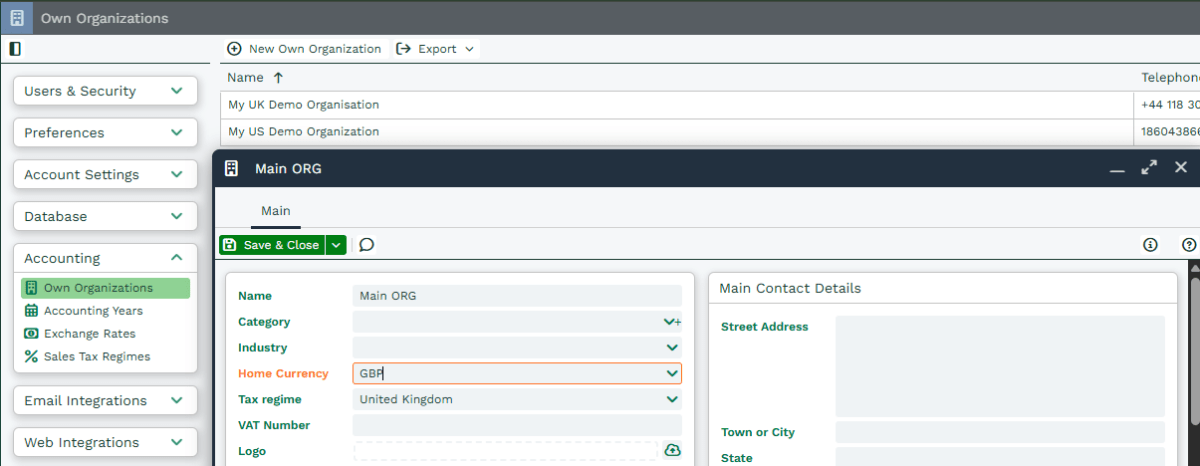
Task: Open the info circle icon
Action: pyautogui.click(x=1150, y=245)
